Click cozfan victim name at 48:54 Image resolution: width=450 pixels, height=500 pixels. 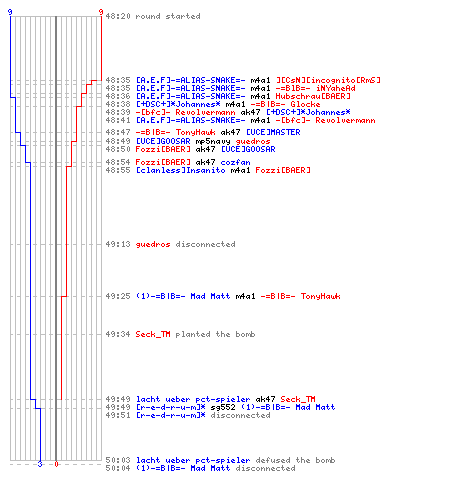(x=235, y=162)
